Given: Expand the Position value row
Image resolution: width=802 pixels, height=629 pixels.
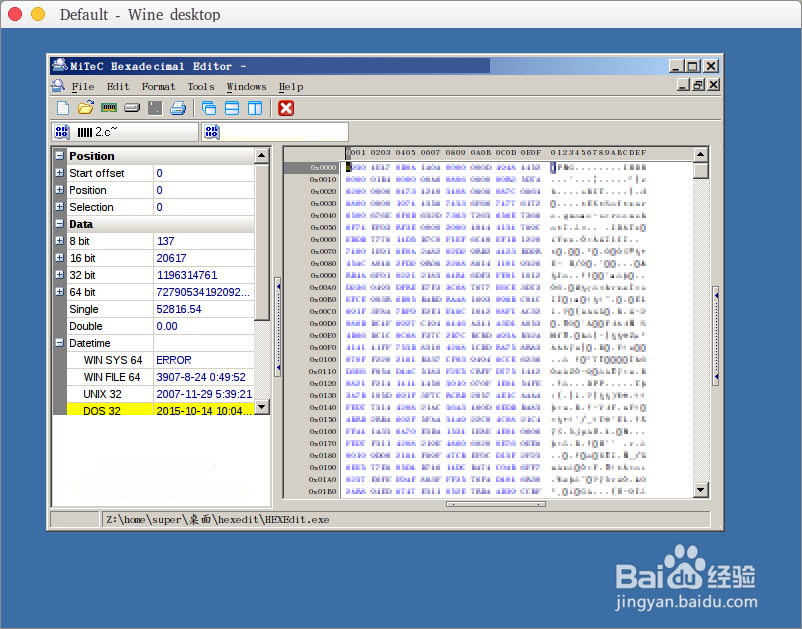Looking at the screenshot, I should click(60, 190).
